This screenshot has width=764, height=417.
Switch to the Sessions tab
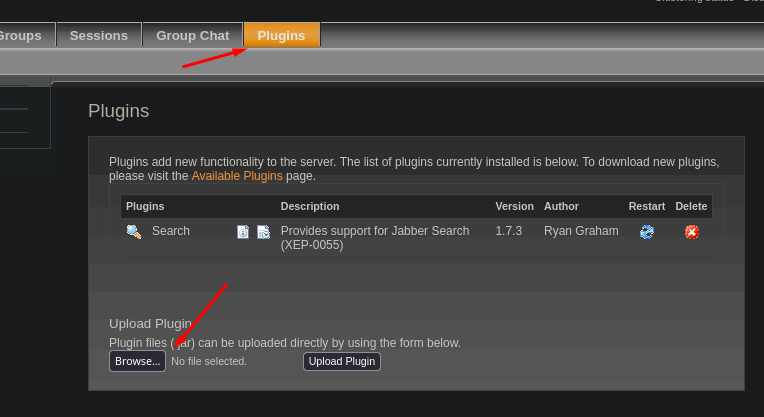pos(99,35)
